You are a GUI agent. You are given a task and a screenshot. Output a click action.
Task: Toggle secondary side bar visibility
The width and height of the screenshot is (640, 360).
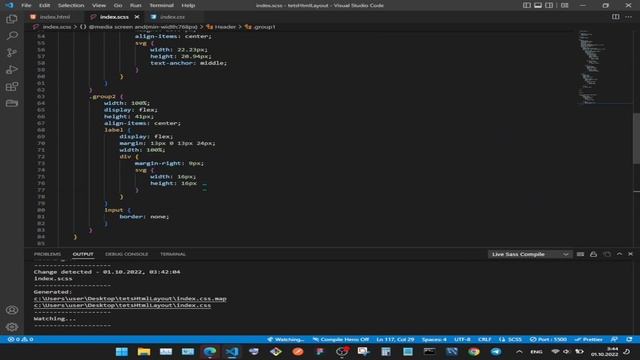click(x=549, y=5)
